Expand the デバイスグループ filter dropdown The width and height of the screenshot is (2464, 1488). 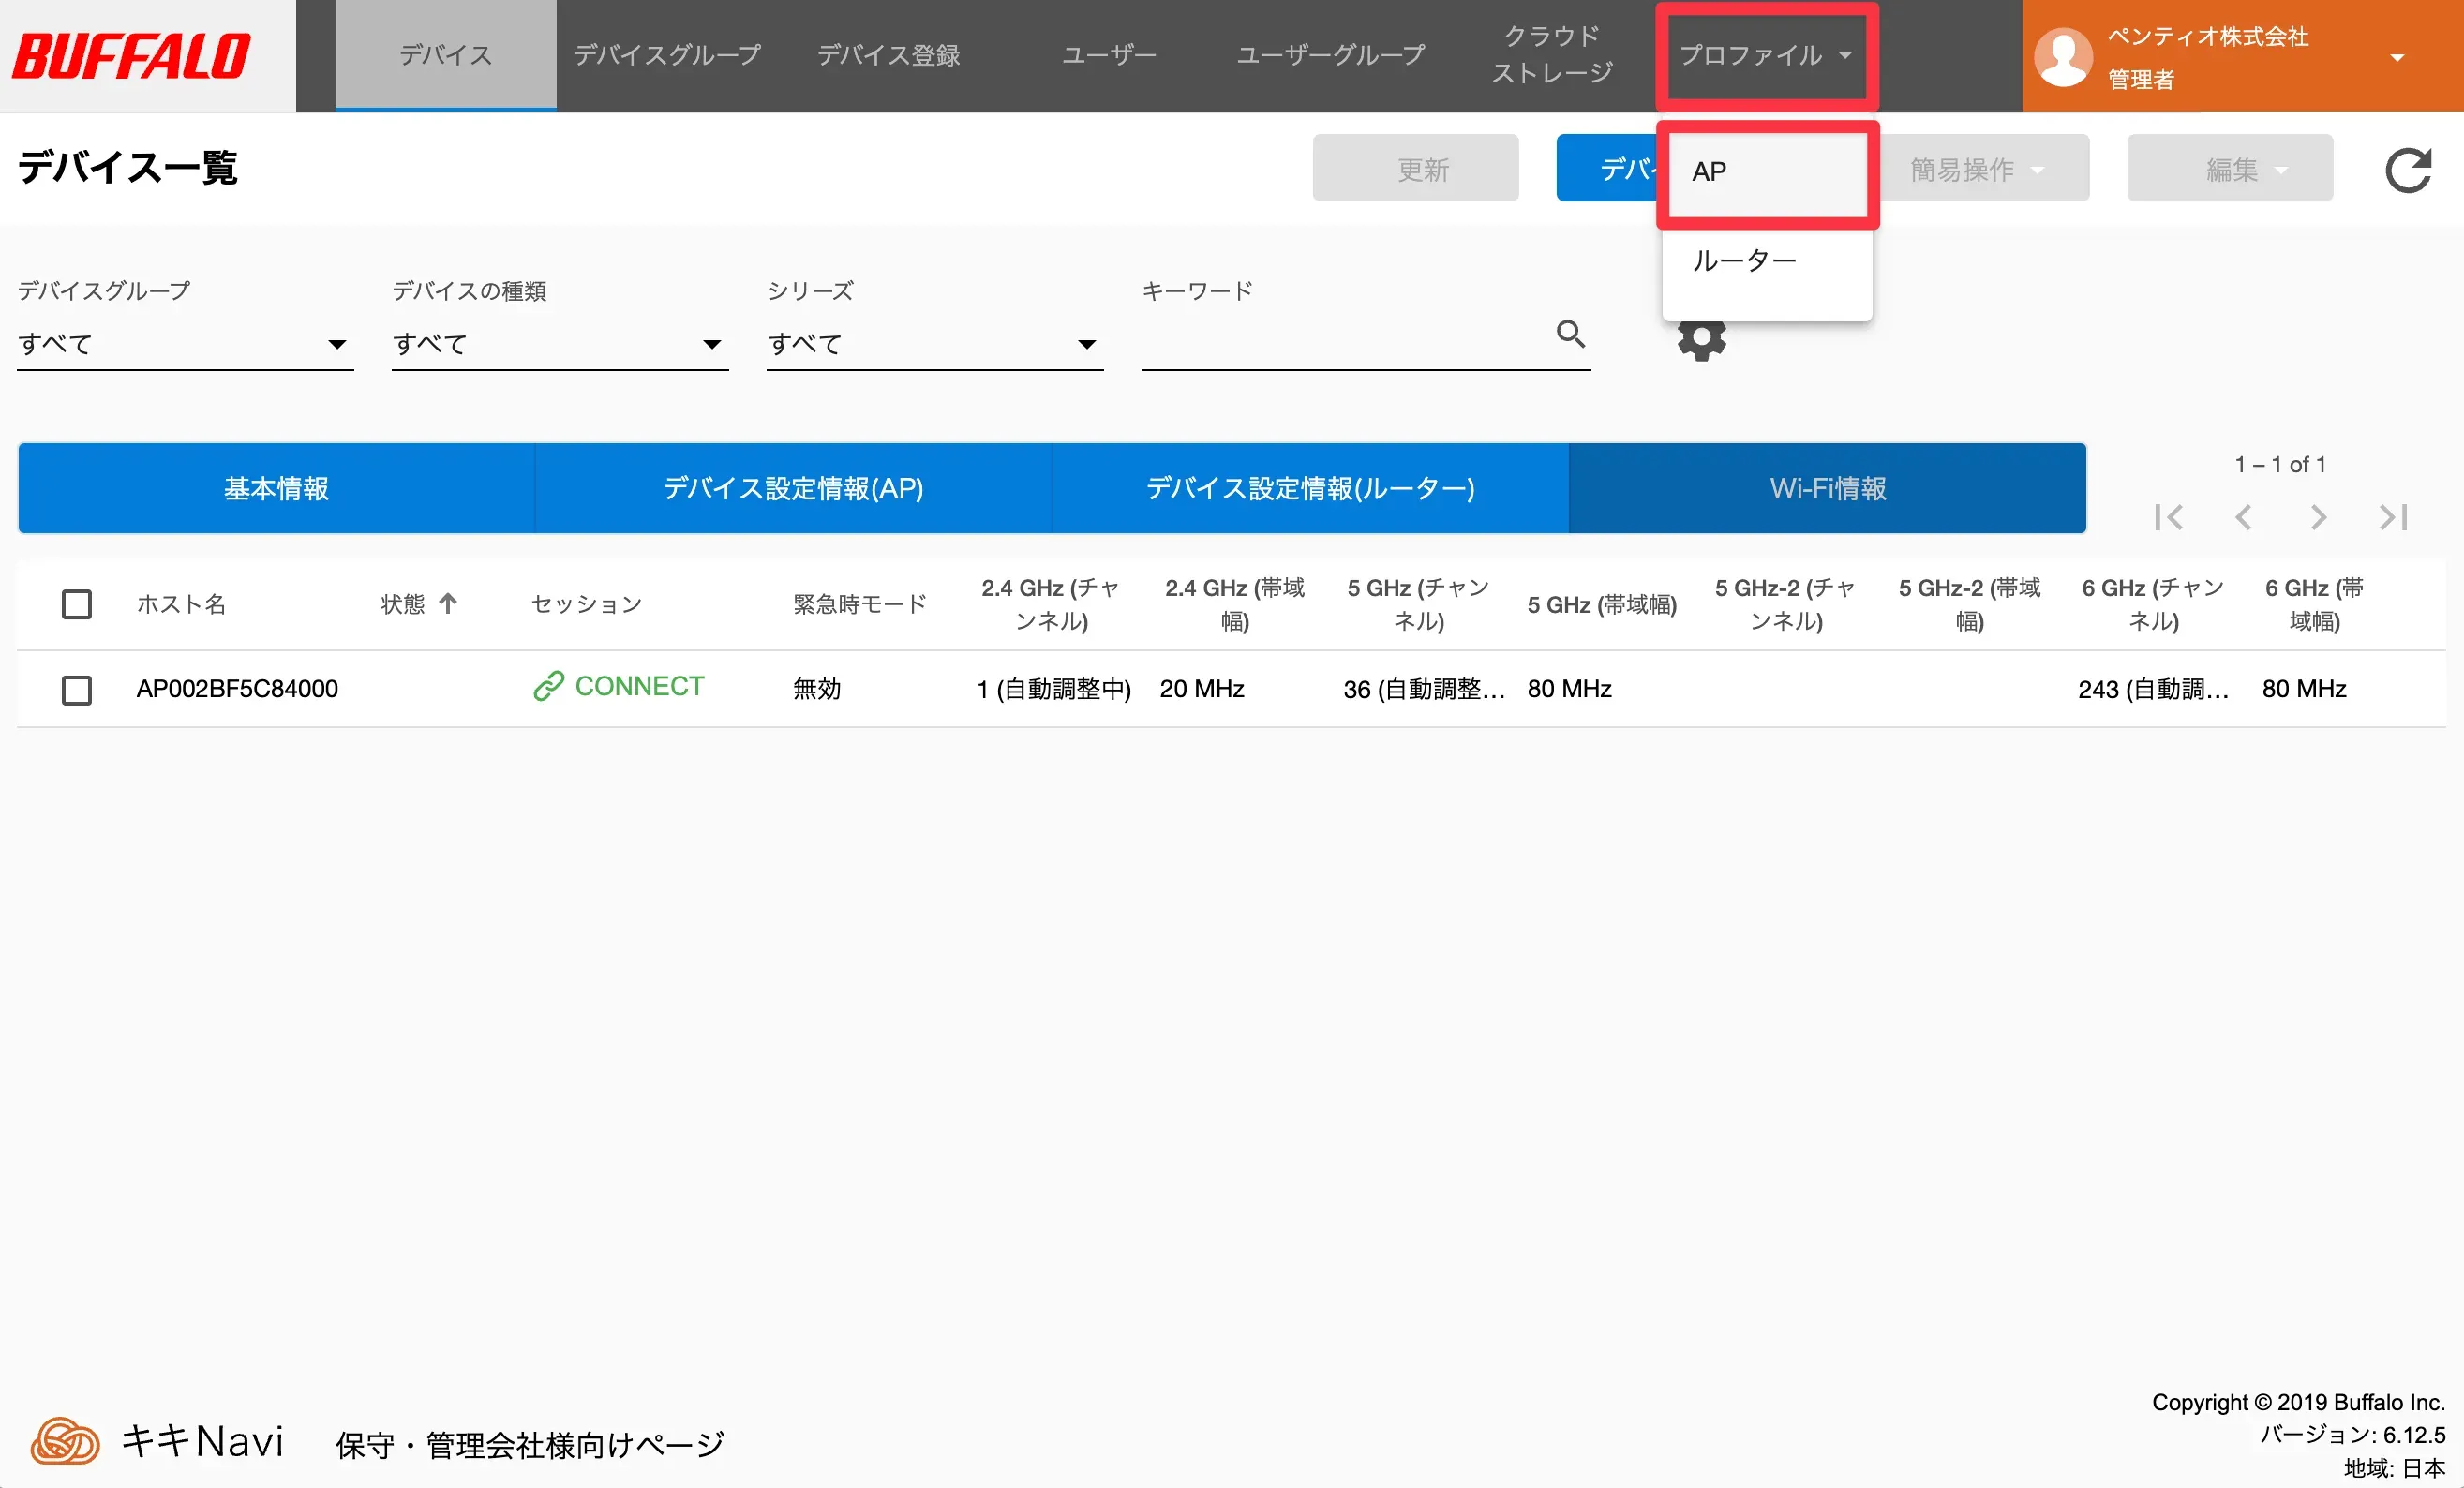pyautogui.click(x=185, y=344)
